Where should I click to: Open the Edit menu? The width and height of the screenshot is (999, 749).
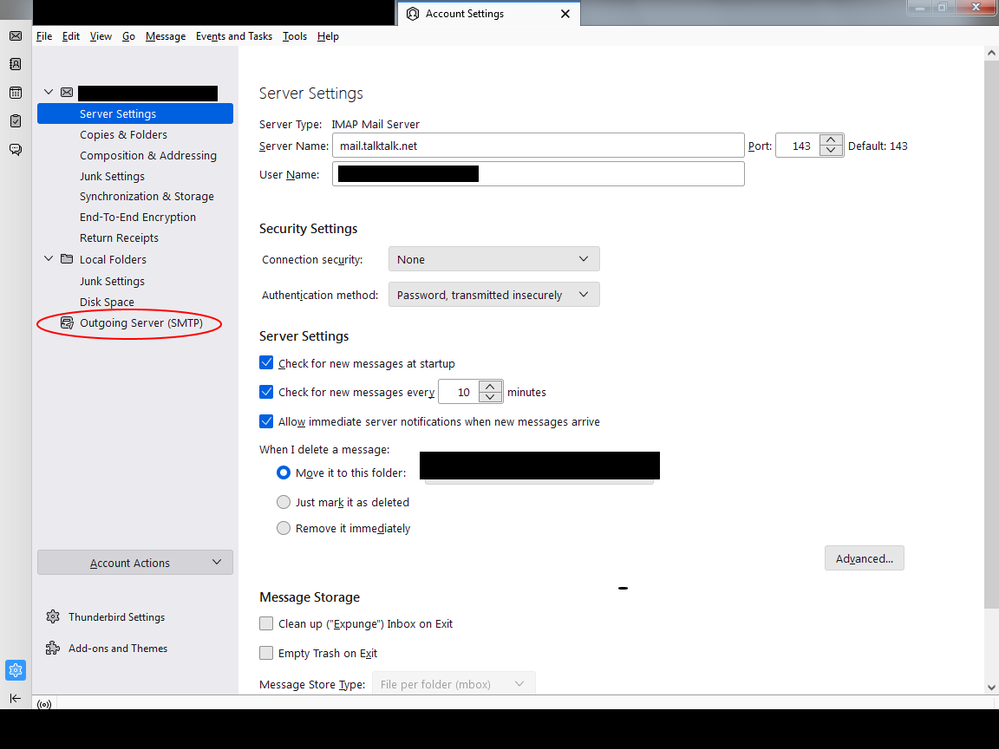pos(71,36)
